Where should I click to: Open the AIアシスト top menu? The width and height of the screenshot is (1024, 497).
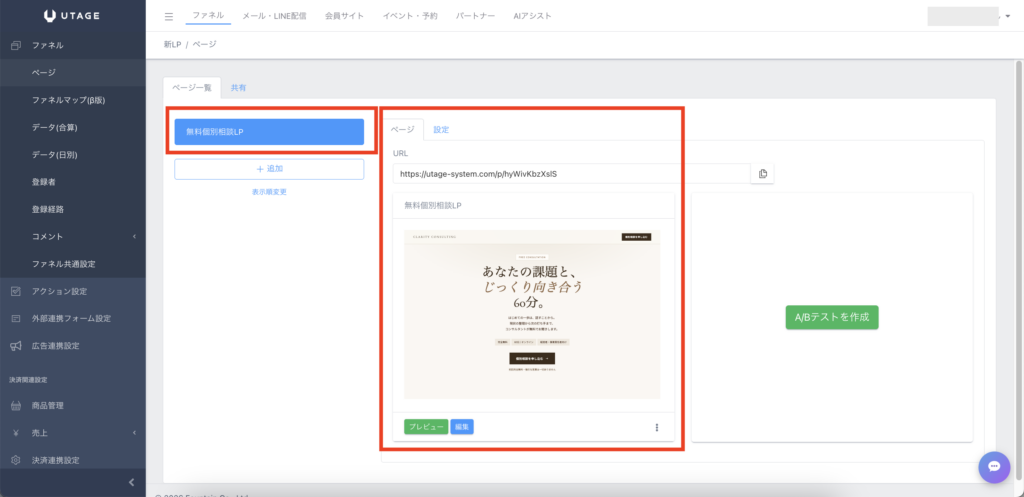tap(532, 16)
